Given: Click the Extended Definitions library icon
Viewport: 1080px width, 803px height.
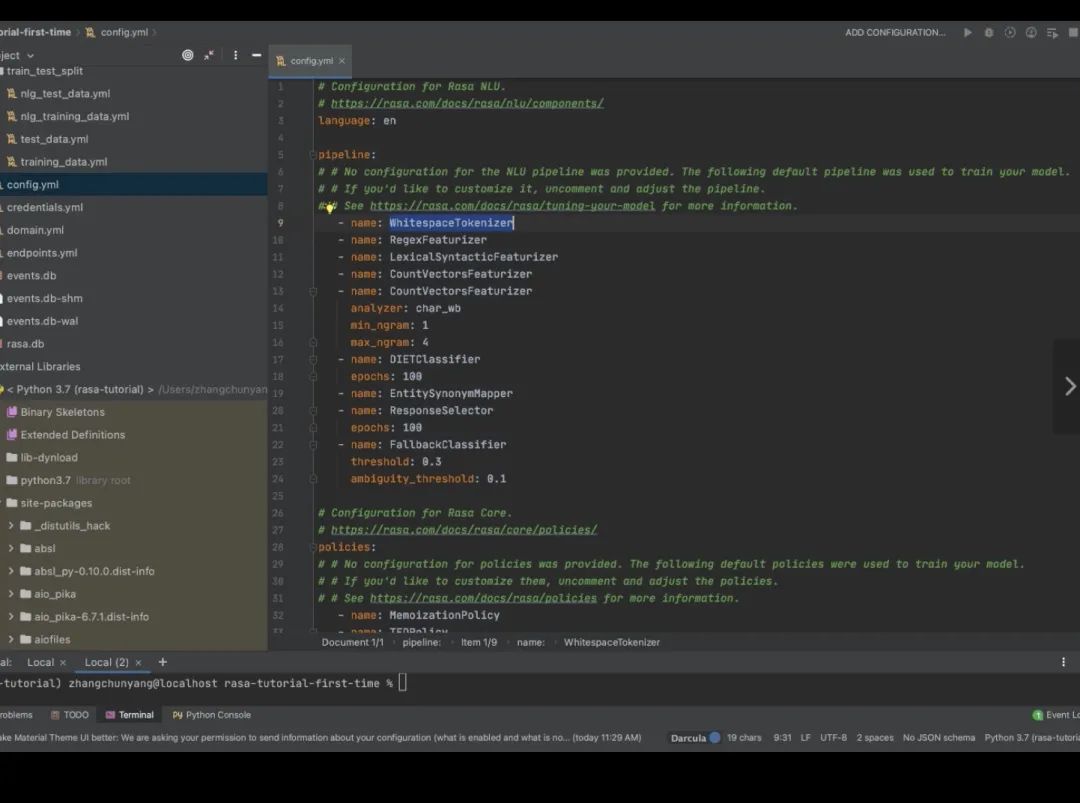Looking at the screenshot, I should (x=11, y=435).
